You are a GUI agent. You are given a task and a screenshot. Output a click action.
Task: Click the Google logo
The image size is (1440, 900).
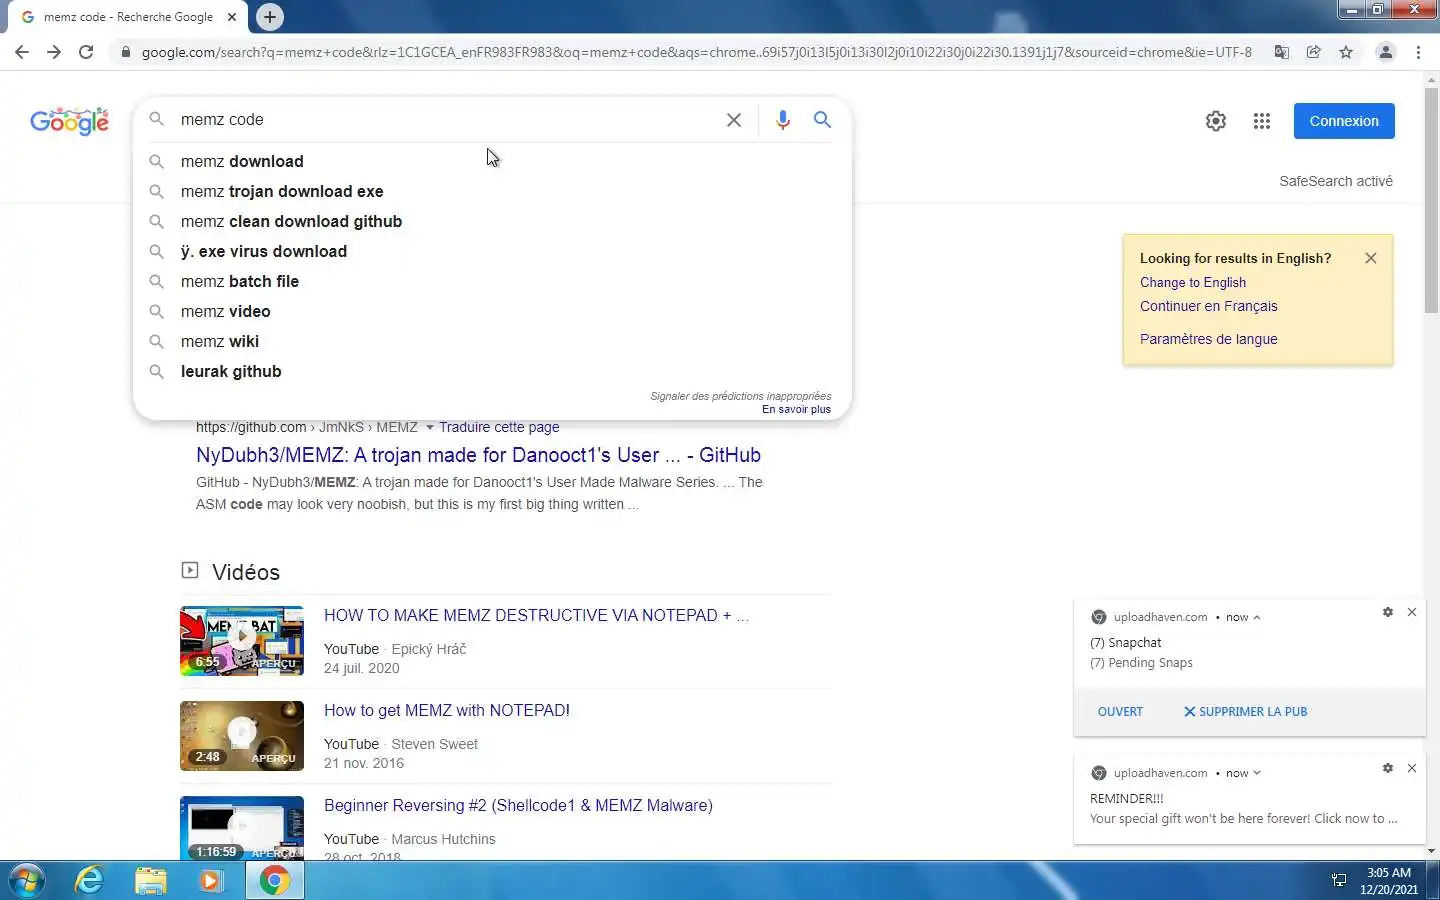coord(70,121)
